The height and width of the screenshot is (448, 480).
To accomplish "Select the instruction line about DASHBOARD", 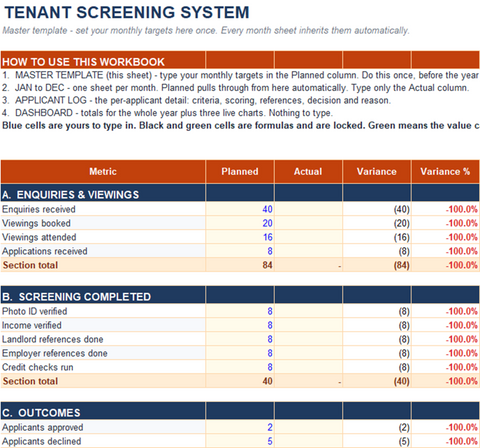I will (167, 113).
